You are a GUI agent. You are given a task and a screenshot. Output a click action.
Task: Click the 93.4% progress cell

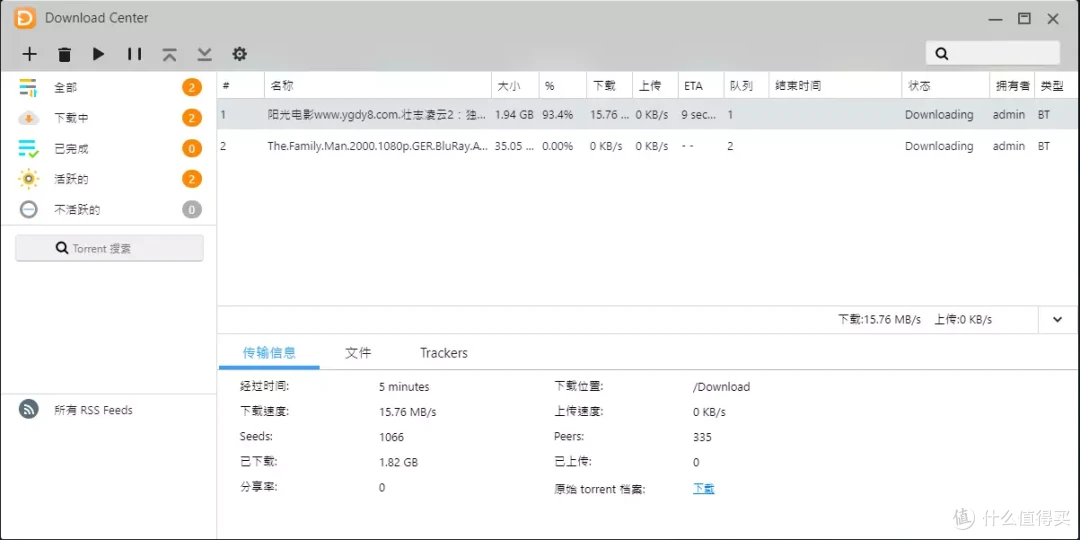click(x=558, y=115)
